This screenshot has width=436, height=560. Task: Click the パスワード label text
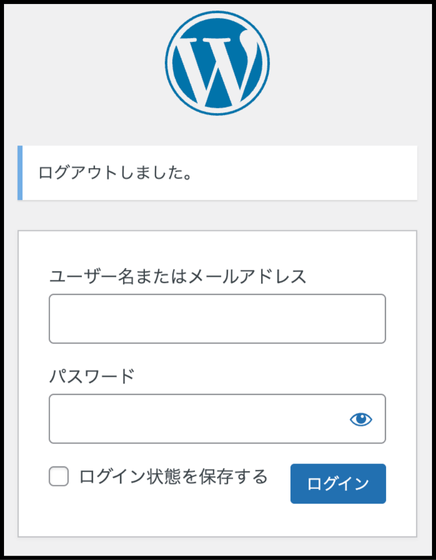pos(92,376)
